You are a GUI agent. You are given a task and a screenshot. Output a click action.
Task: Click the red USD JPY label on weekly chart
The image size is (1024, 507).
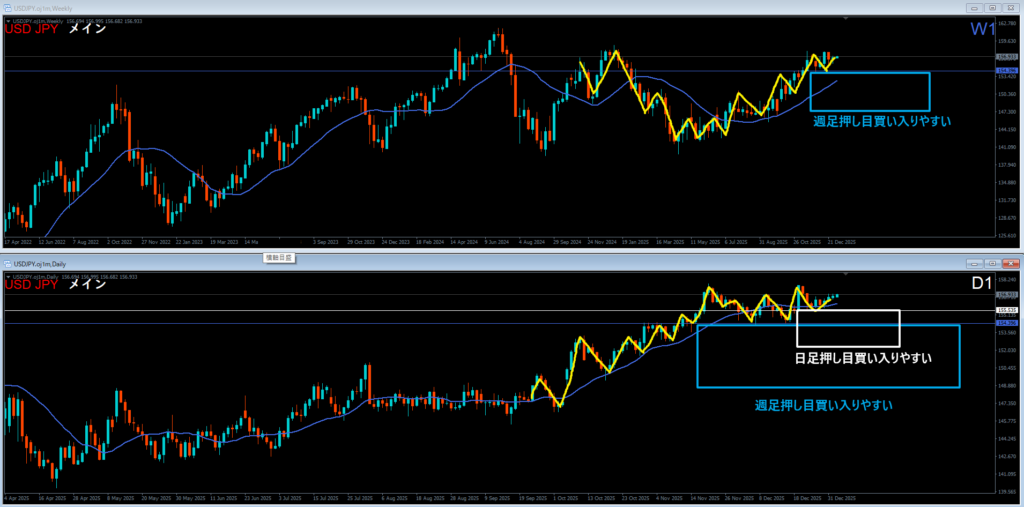(32, 29)
